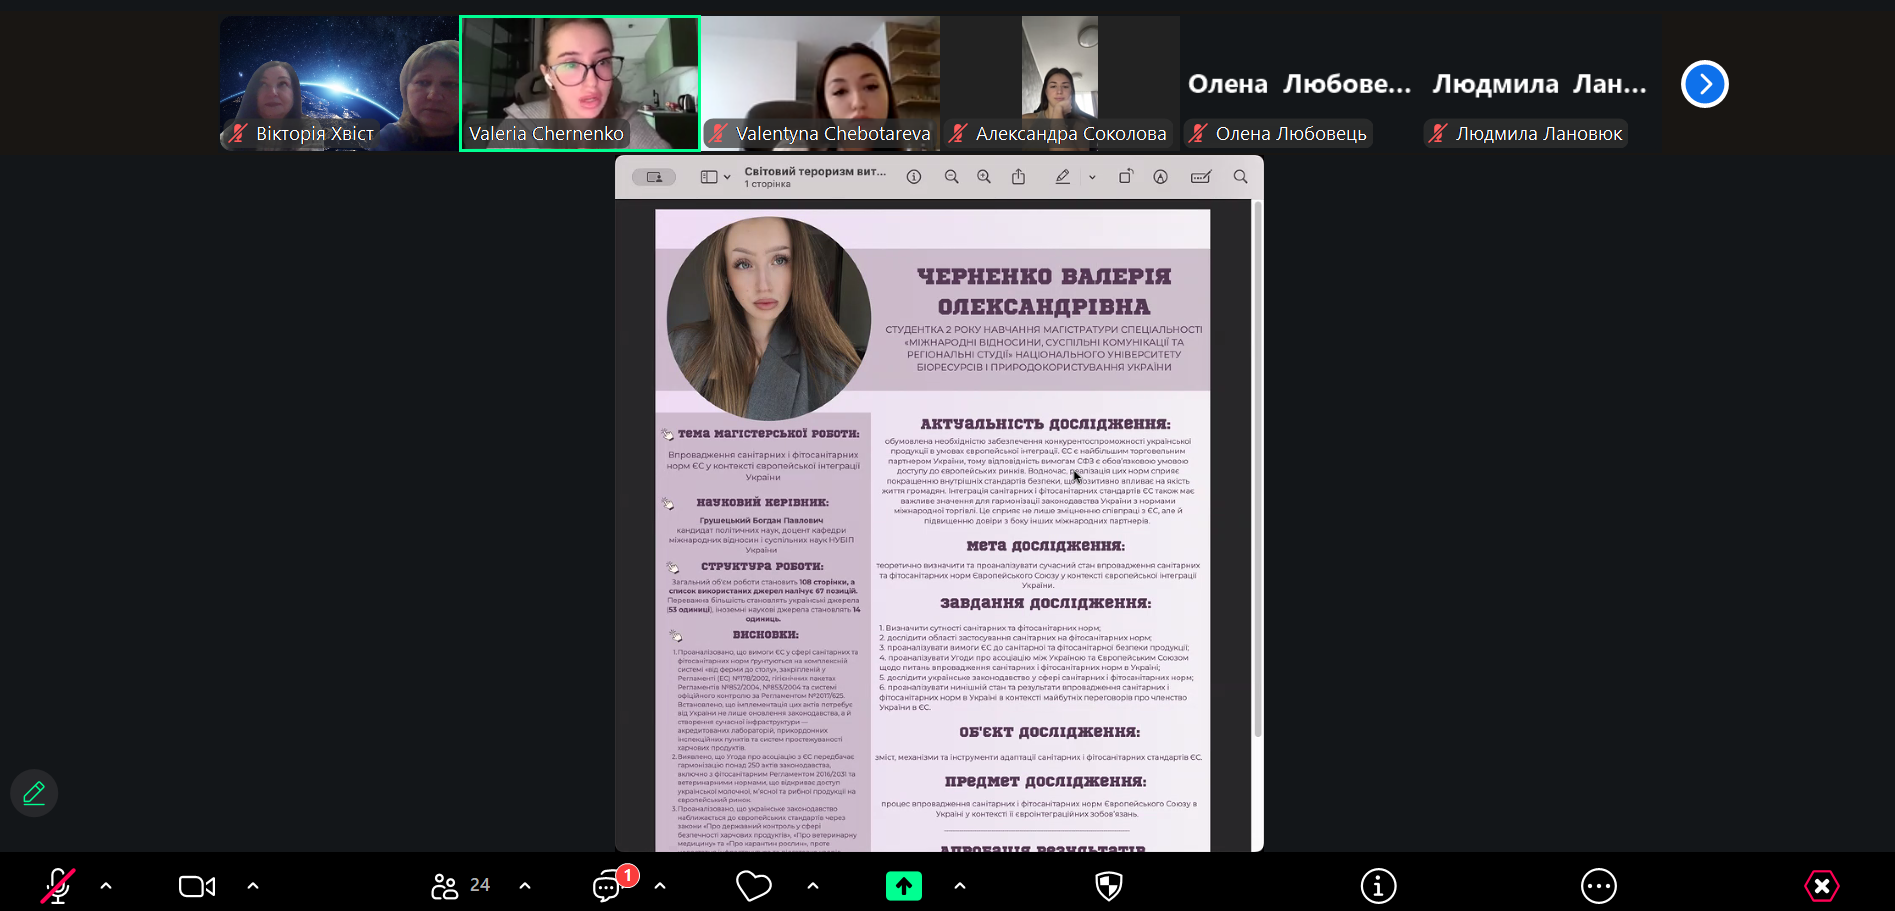Click supervisor name 'Грушецький Богдан Павлович'
This screenshot has height=911, width=1895.
[x=761, y=521]
